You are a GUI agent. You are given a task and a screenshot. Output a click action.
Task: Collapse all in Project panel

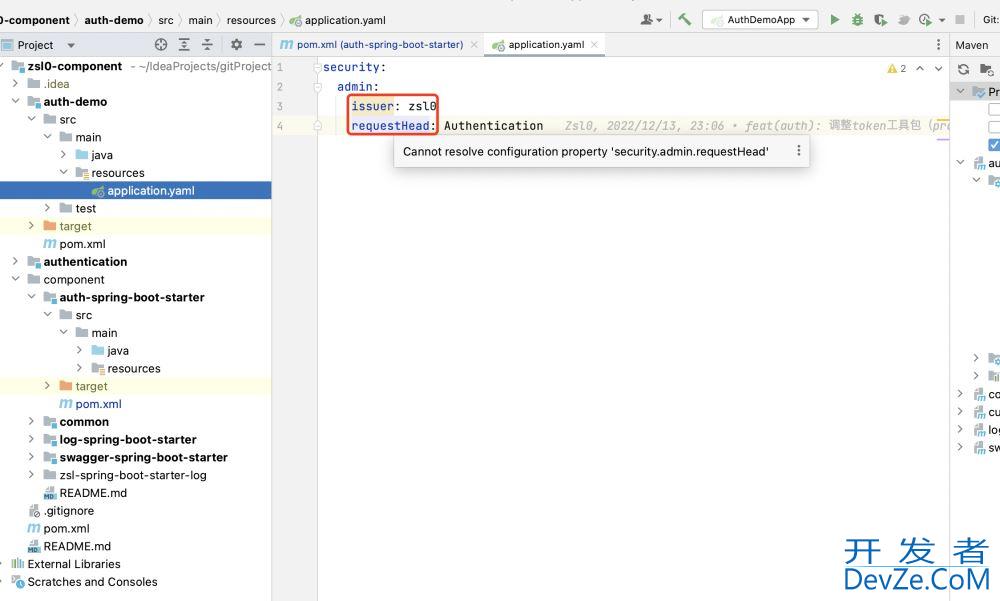tap(207, 45)
